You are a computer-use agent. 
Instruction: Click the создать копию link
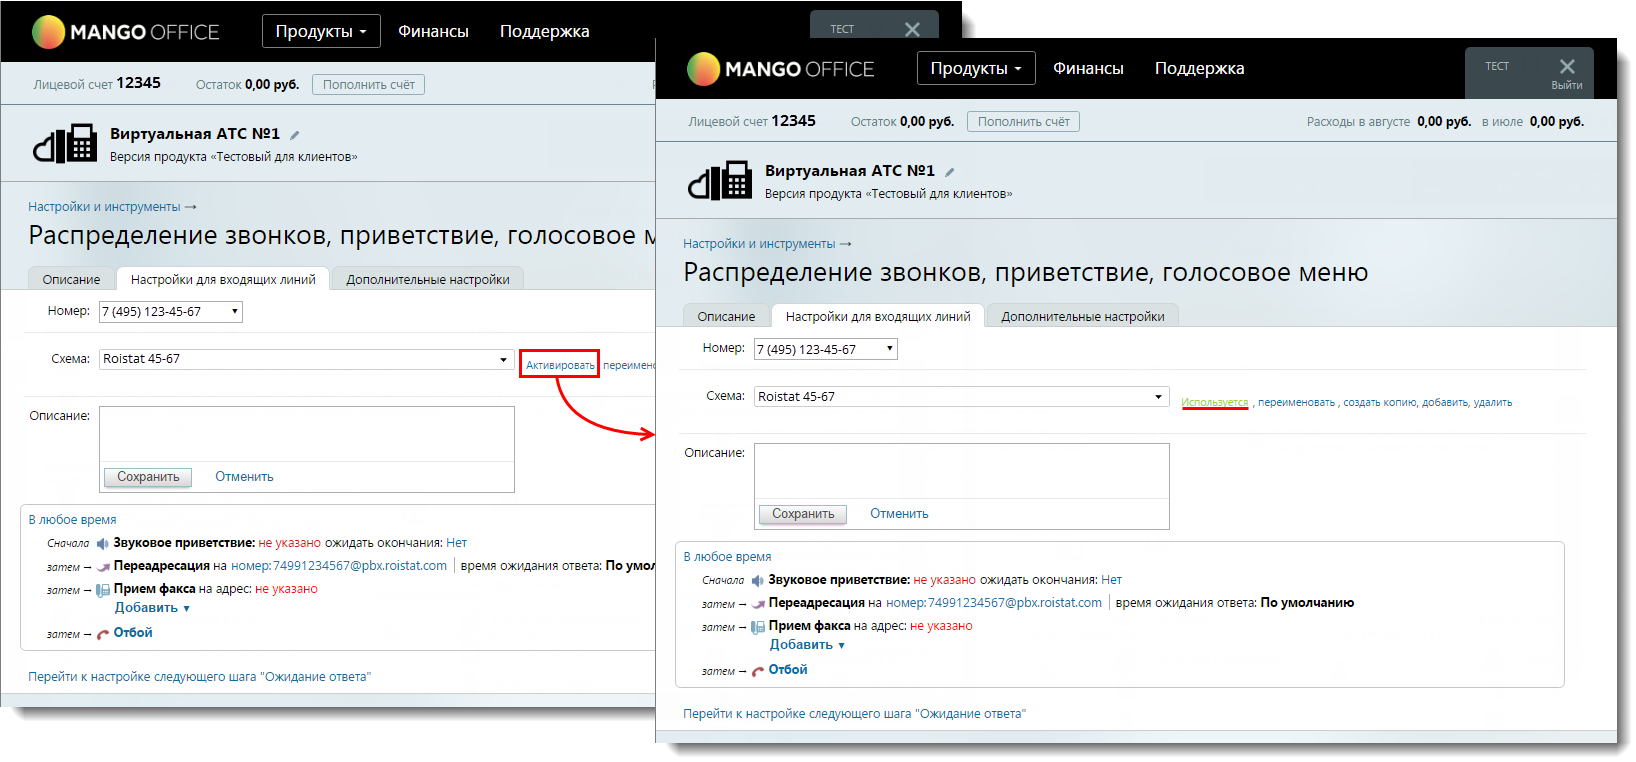pos(1379,402)
